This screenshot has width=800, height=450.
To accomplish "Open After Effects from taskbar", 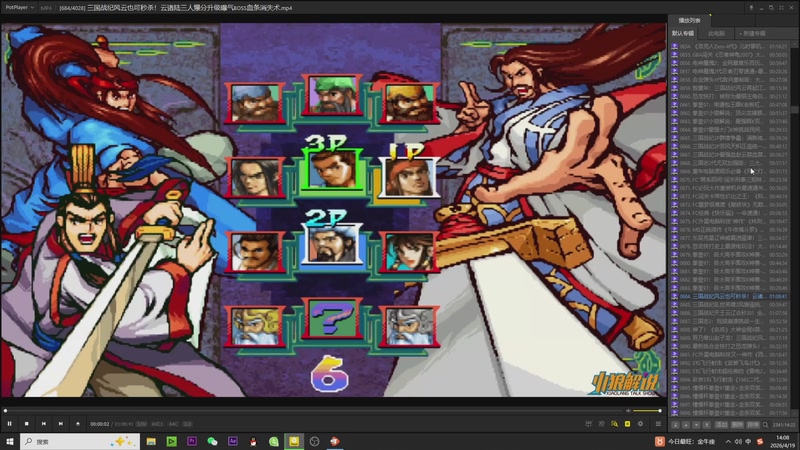I will pyautogui.click(x=233, y=441).
